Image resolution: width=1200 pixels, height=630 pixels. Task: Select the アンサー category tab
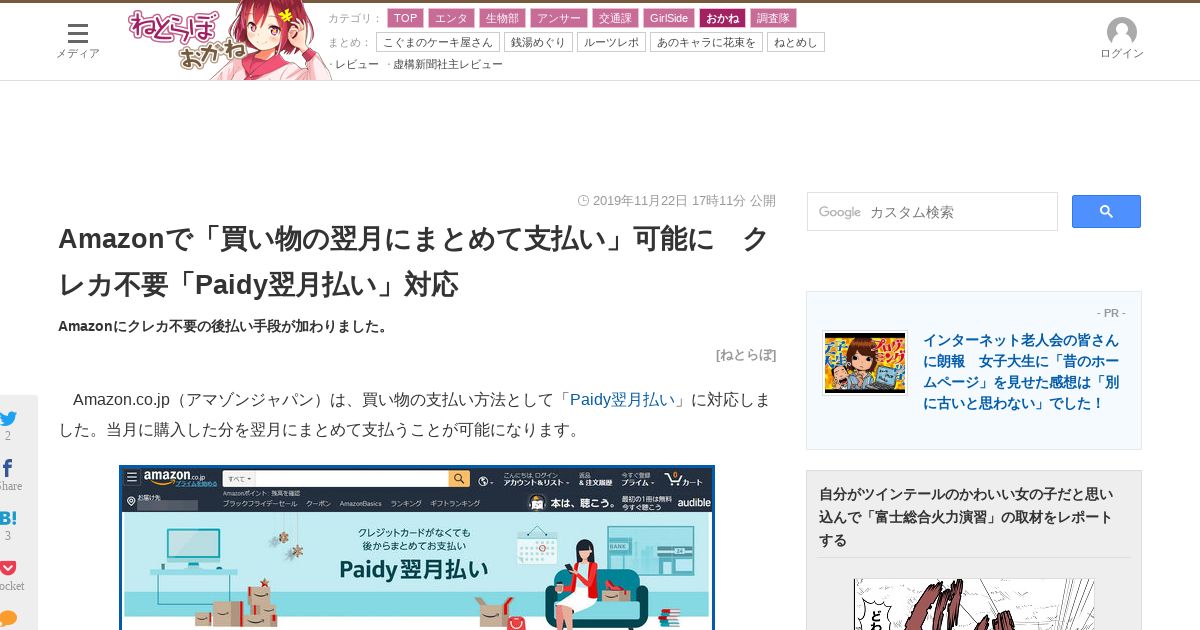tap(559, 18)
